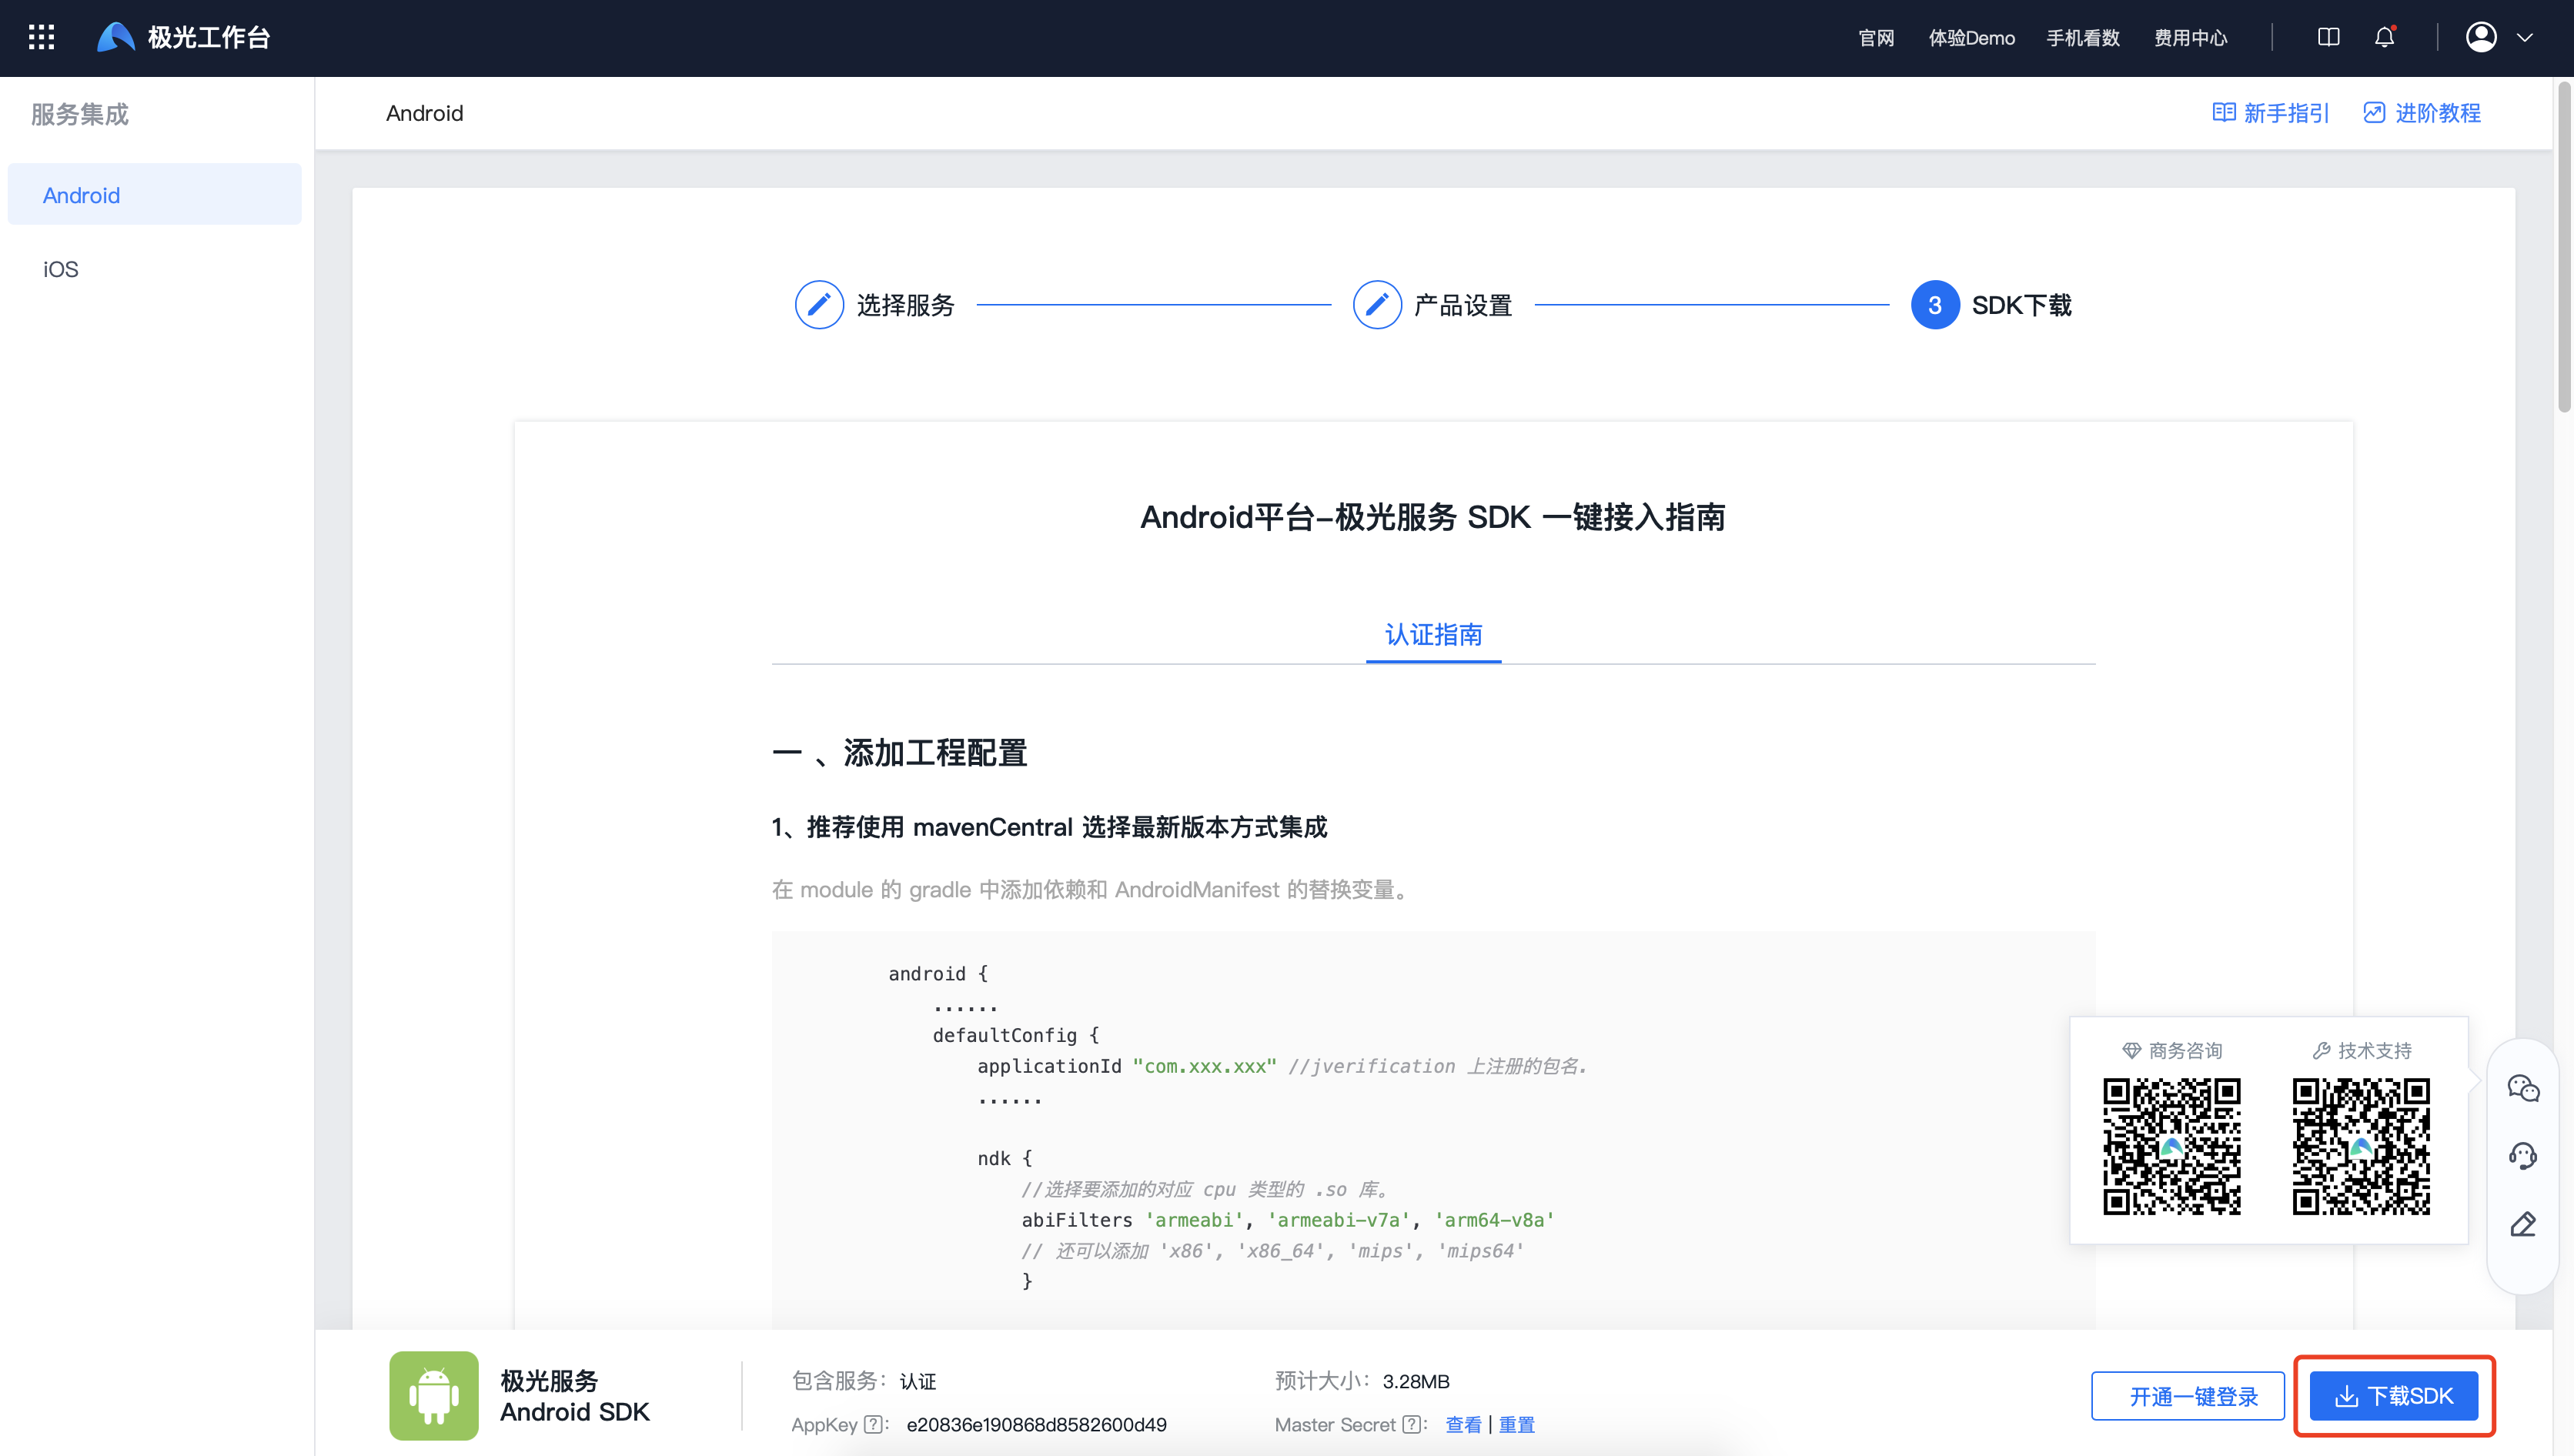Click the AppKey help question icon
The width and height of the screenshot is (2574, 1456).
point(873,1424)
